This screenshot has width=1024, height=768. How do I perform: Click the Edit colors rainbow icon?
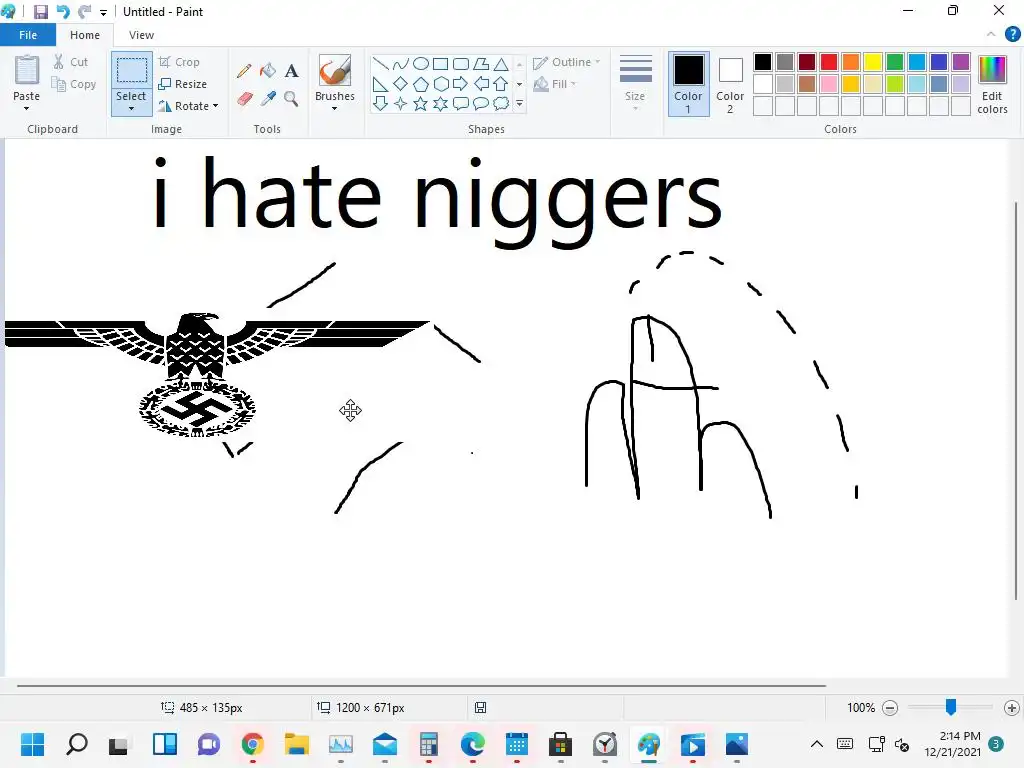pyautogui.click(x=992, y=70)
